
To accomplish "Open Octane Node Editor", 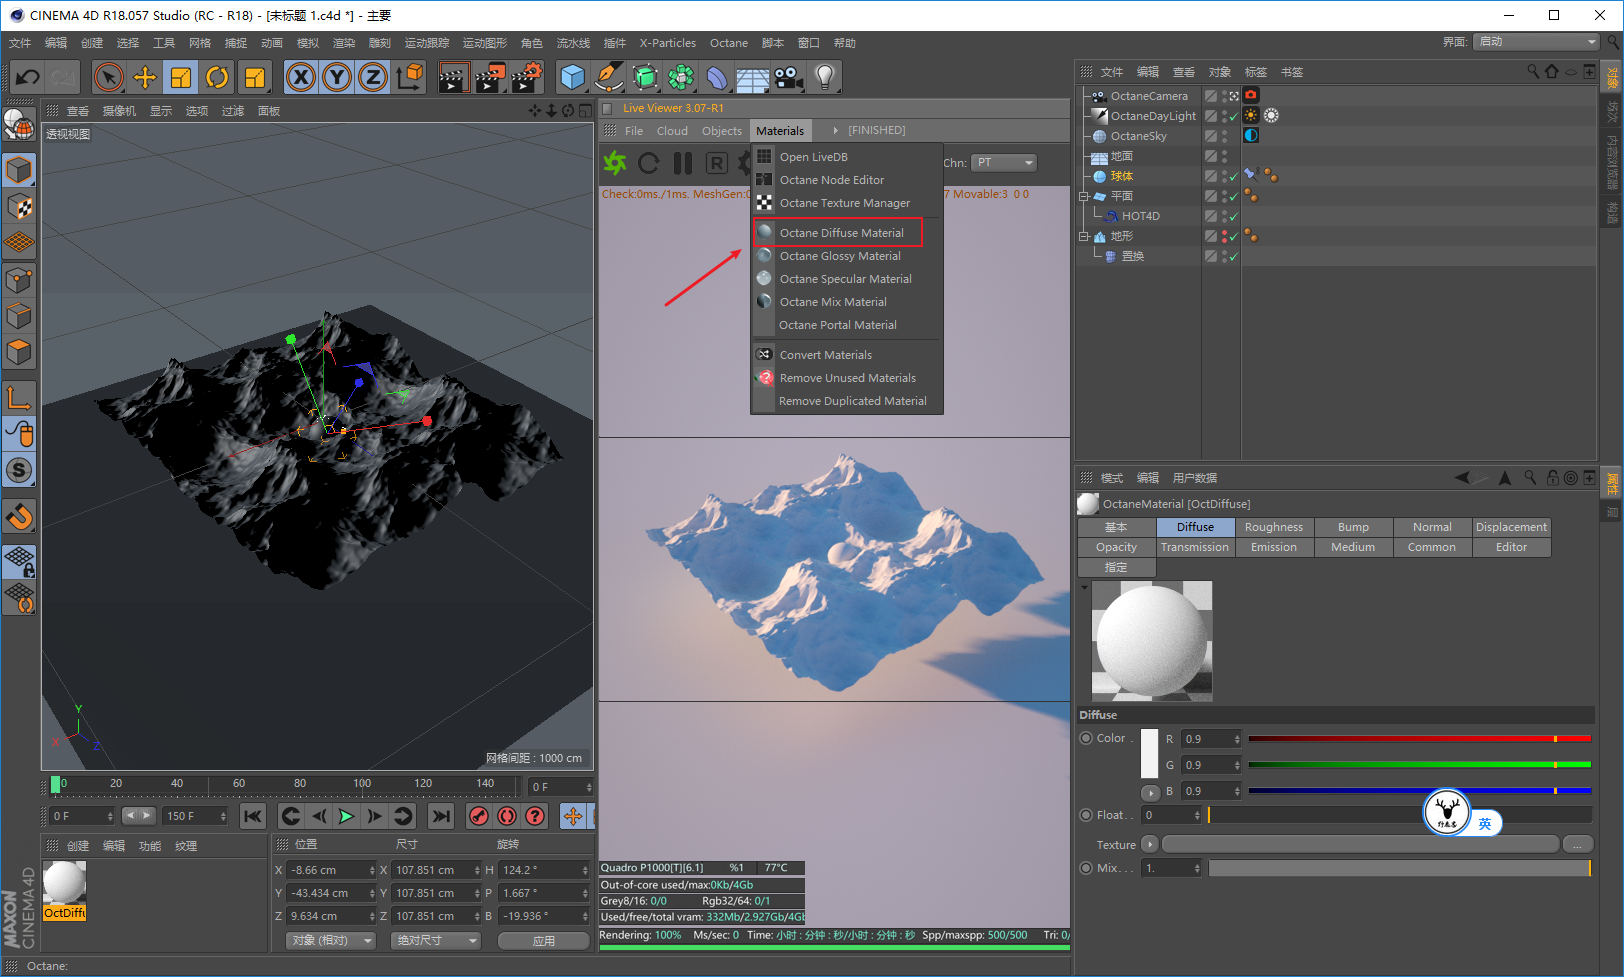I will click(x=832, y=180).
